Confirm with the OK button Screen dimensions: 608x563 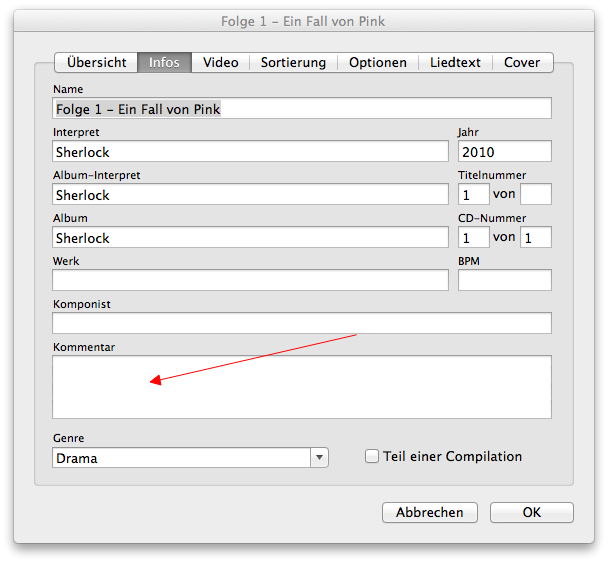click(x=531, y=512)
